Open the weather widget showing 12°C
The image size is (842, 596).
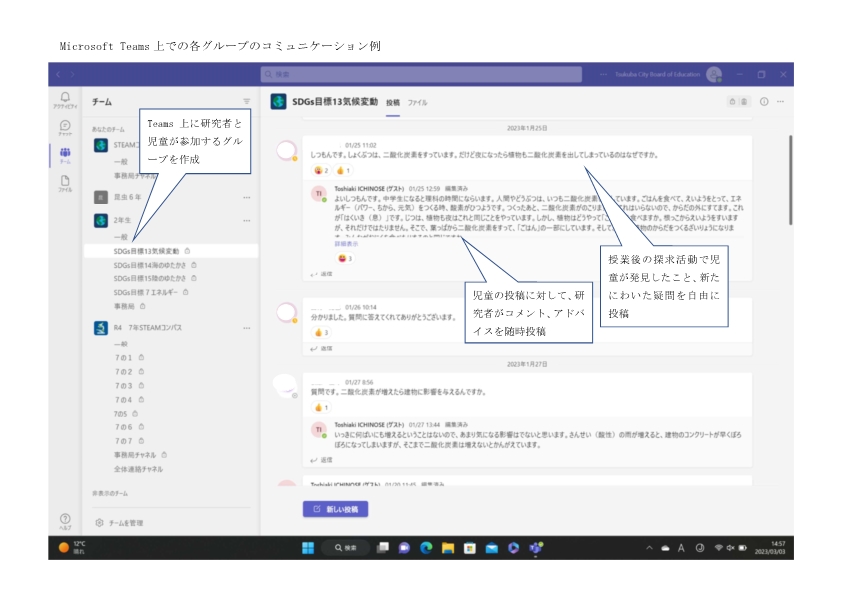(x=71, y=548)
